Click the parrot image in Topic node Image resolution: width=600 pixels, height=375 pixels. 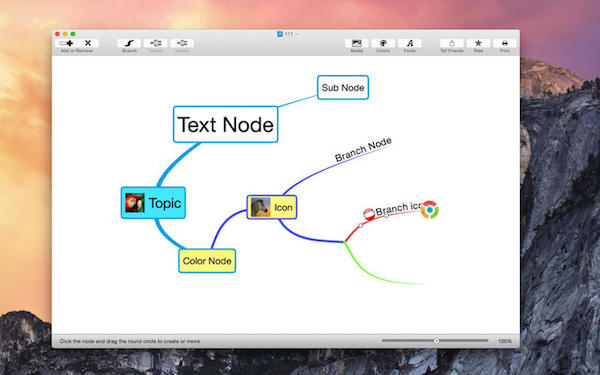(135, 203)
